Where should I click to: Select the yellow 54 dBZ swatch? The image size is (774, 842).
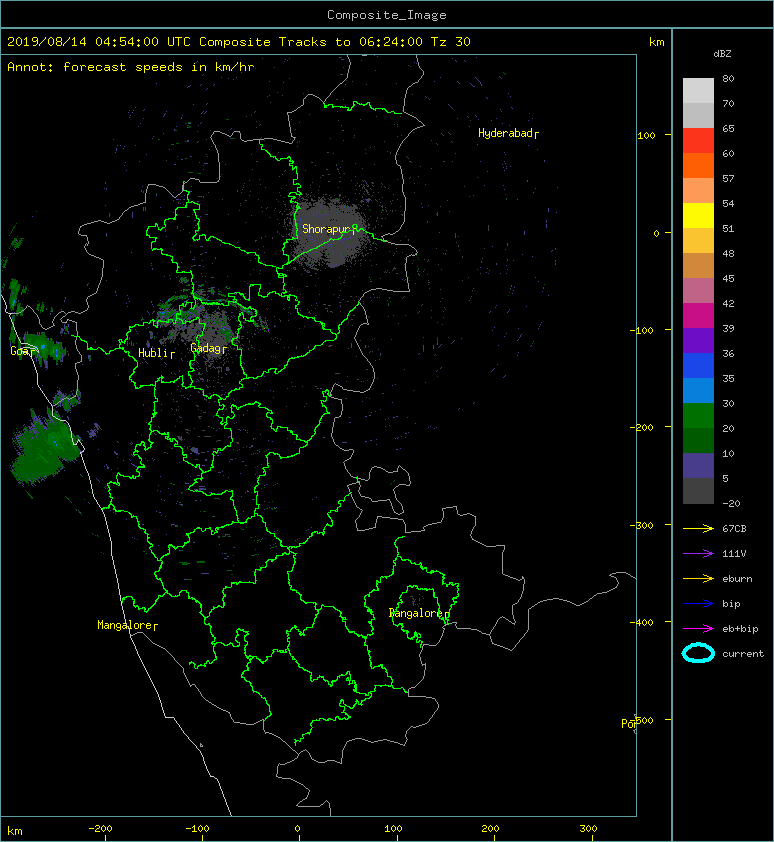698,215
